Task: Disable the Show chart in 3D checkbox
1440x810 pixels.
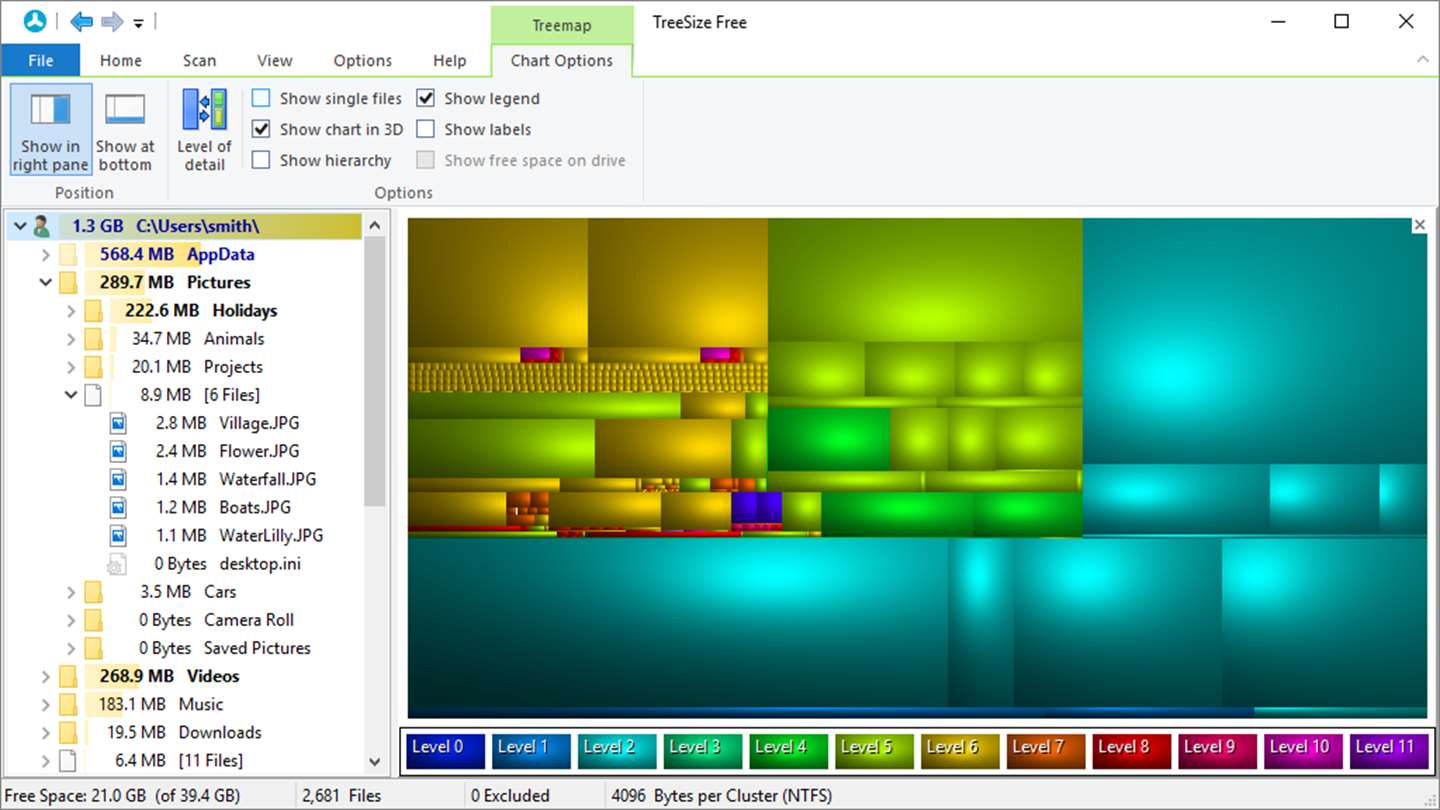Action: (261, 129)
